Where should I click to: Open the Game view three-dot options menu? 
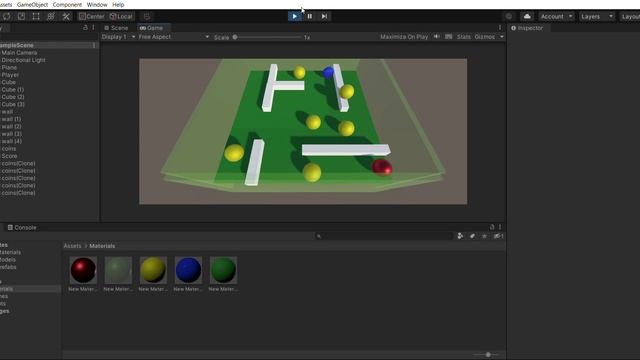click(x=500, y=28)
